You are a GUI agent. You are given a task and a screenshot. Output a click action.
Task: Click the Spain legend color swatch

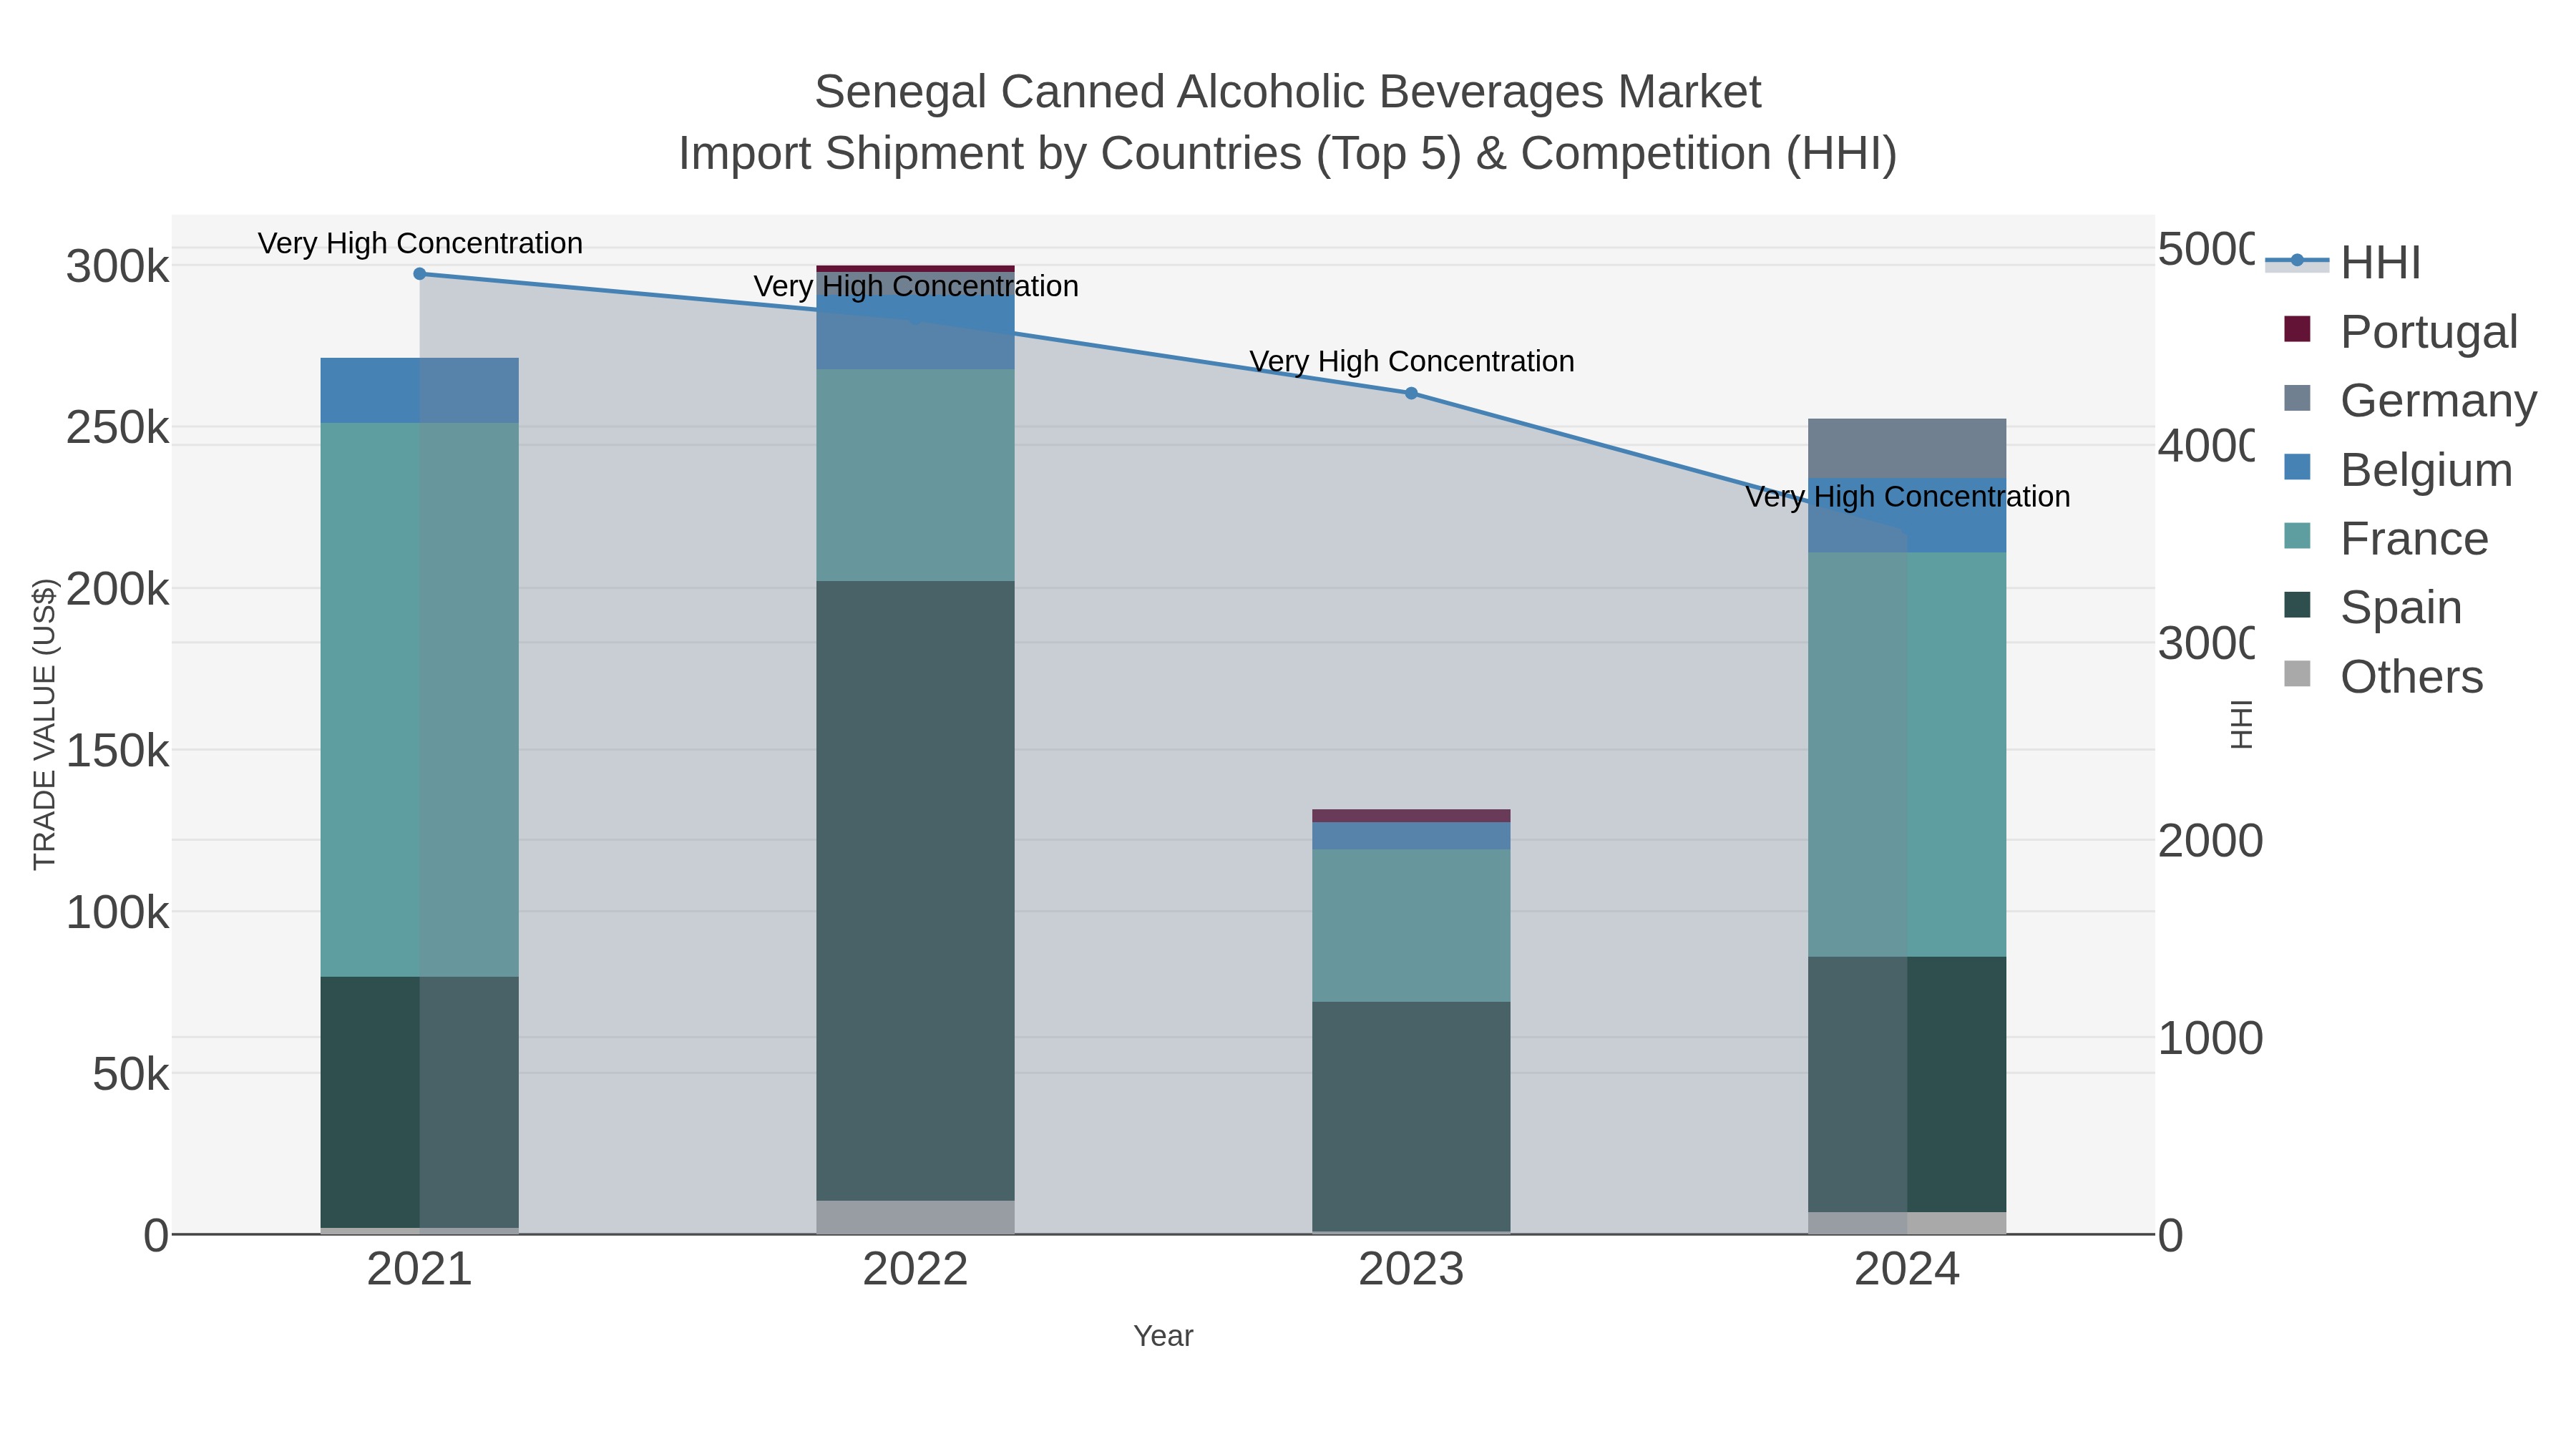coord(2298,605)
